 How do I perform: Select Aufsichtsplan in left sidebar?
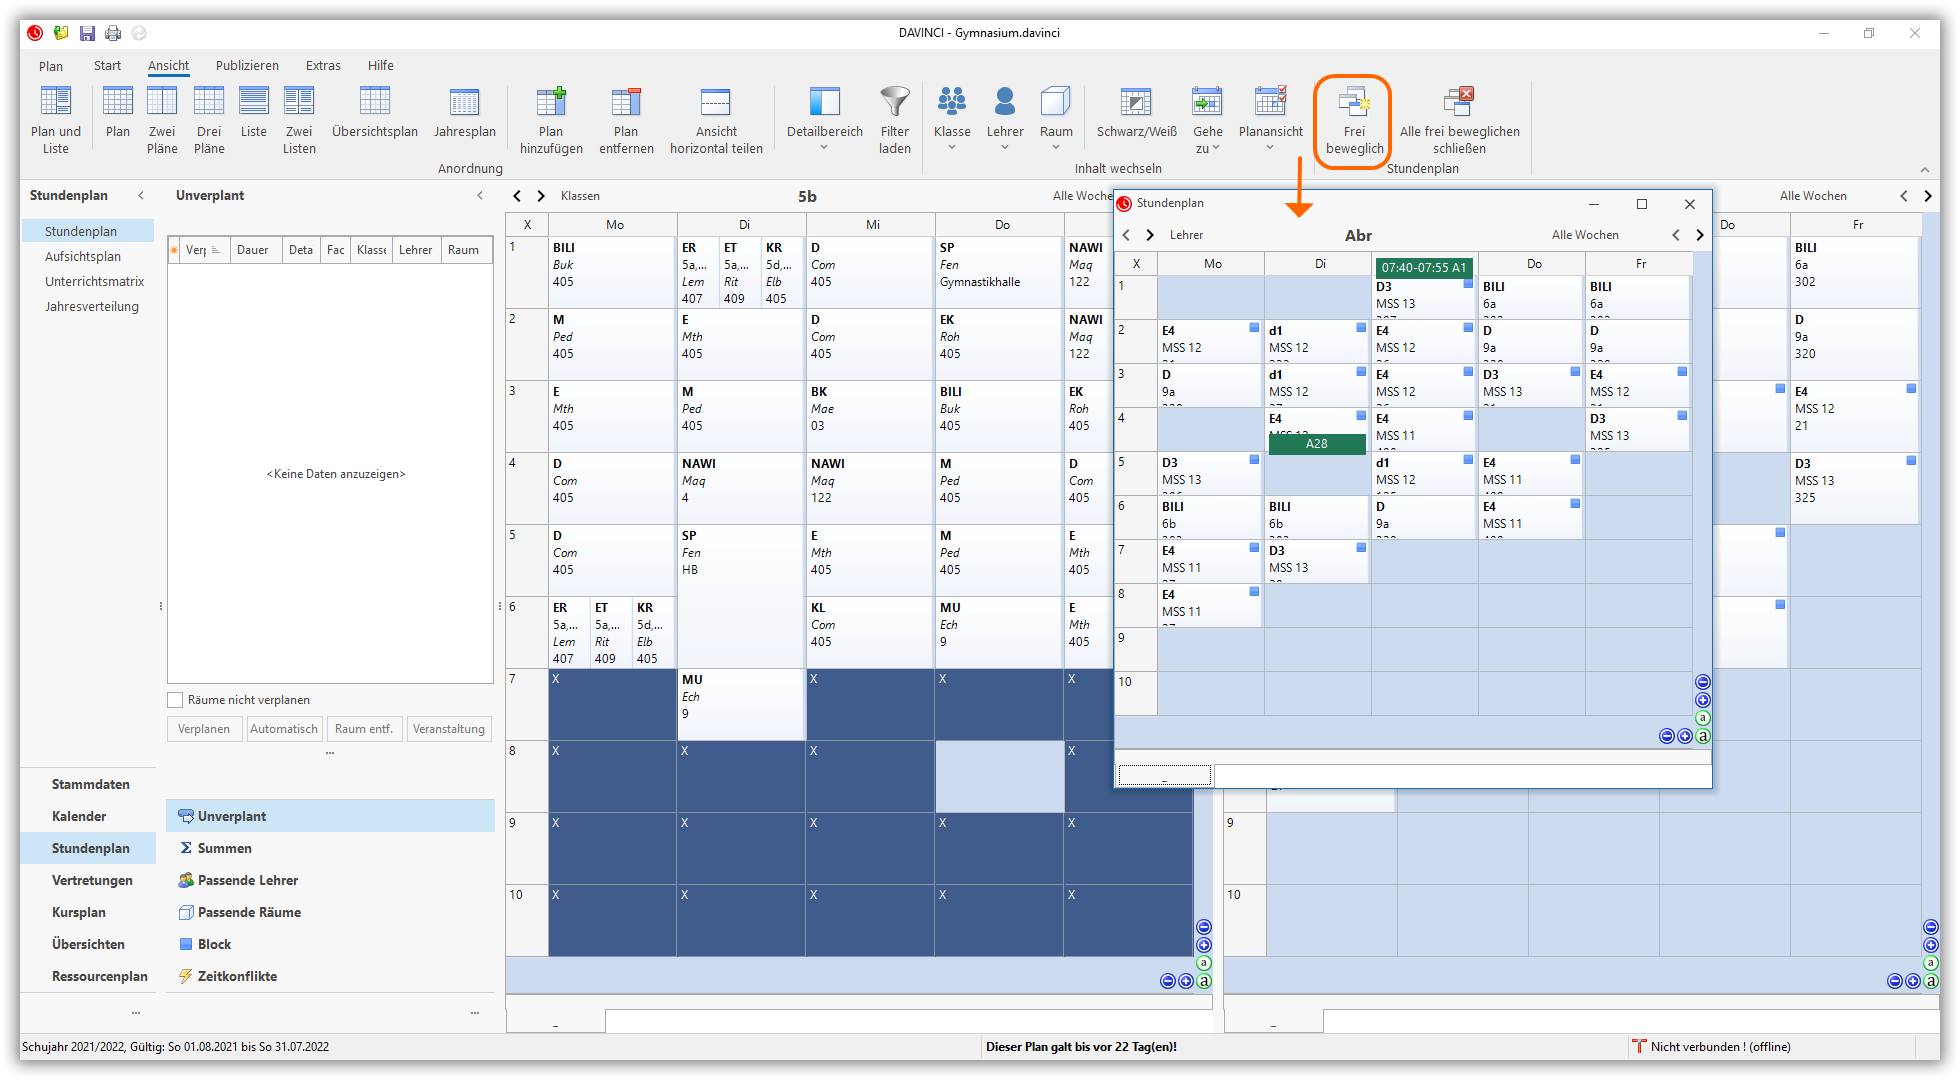click(83, 257)
